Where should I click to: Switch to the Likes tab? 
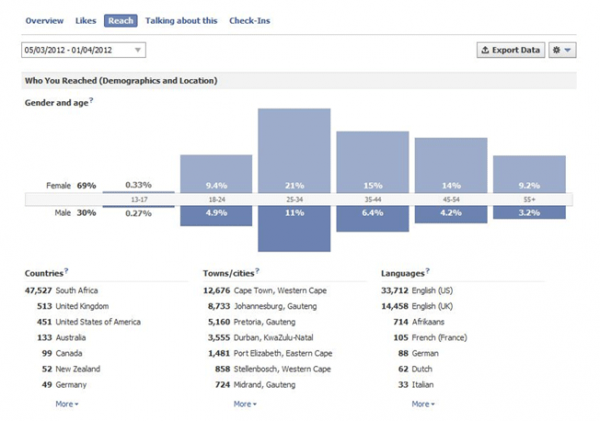[85, 21]
